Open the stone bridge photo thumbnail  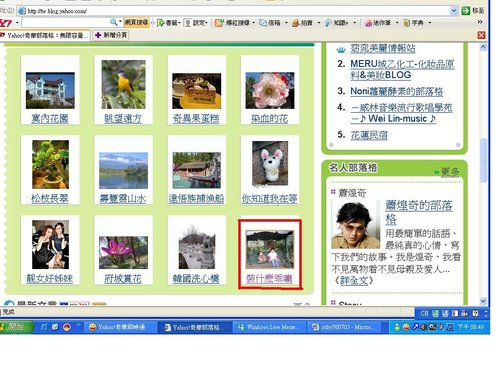tap(197, 247)
